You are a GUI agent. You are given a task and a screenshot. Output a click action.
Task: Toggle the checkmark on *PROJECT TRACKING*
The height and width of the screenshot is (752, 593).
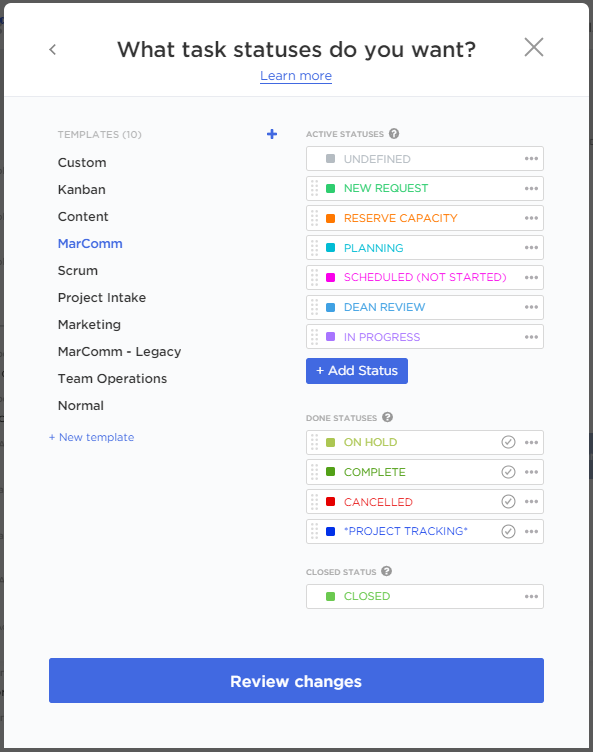pyautogui.click(x=509, y=531)
